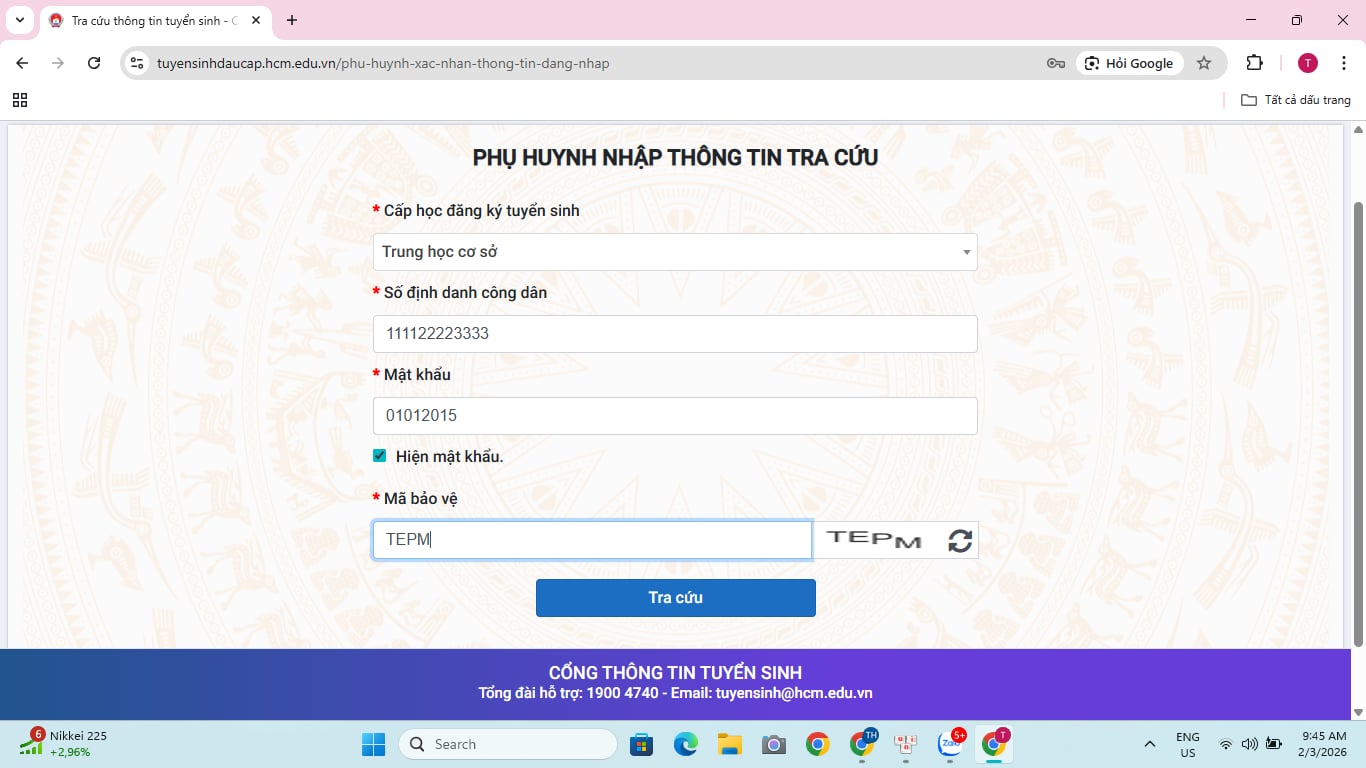Bookmark this page with the star icon
1366x768 pixels.
point(1204,63)
